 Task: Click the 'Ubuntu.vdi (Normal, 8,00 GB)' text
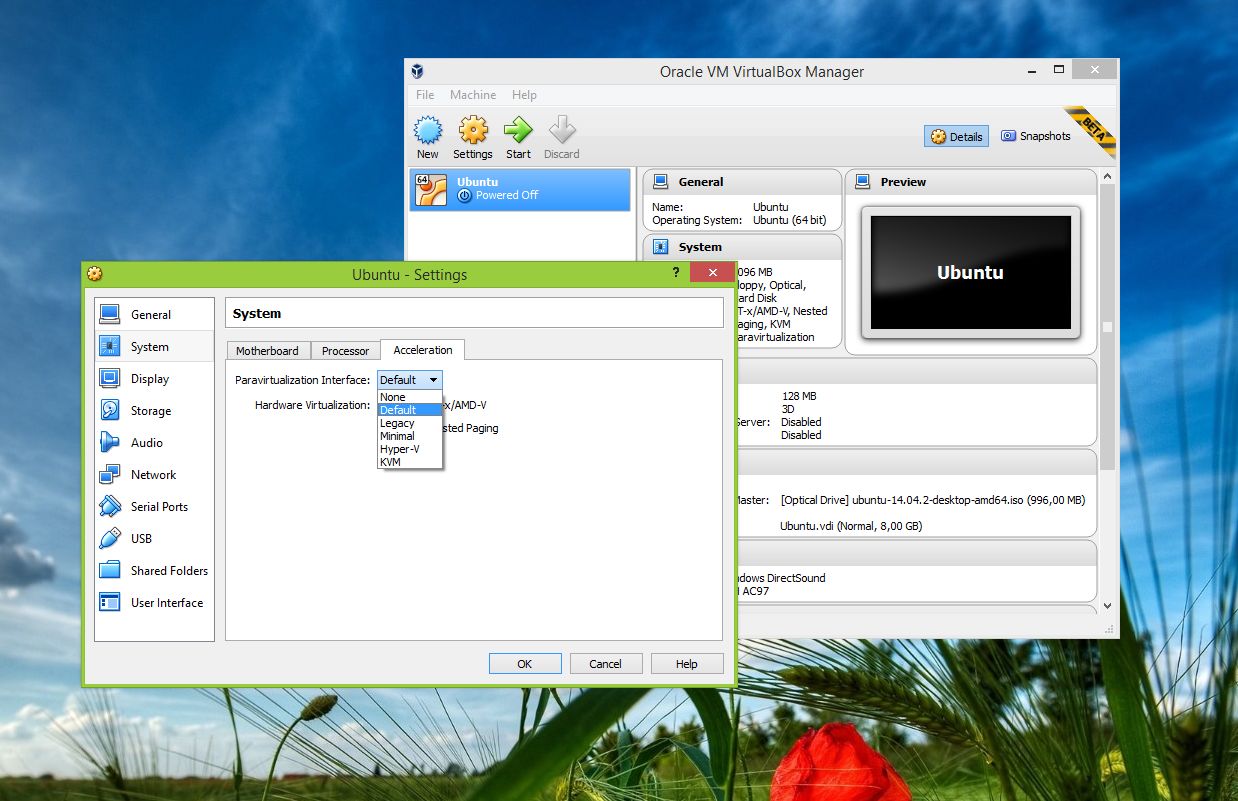point(851,526)
